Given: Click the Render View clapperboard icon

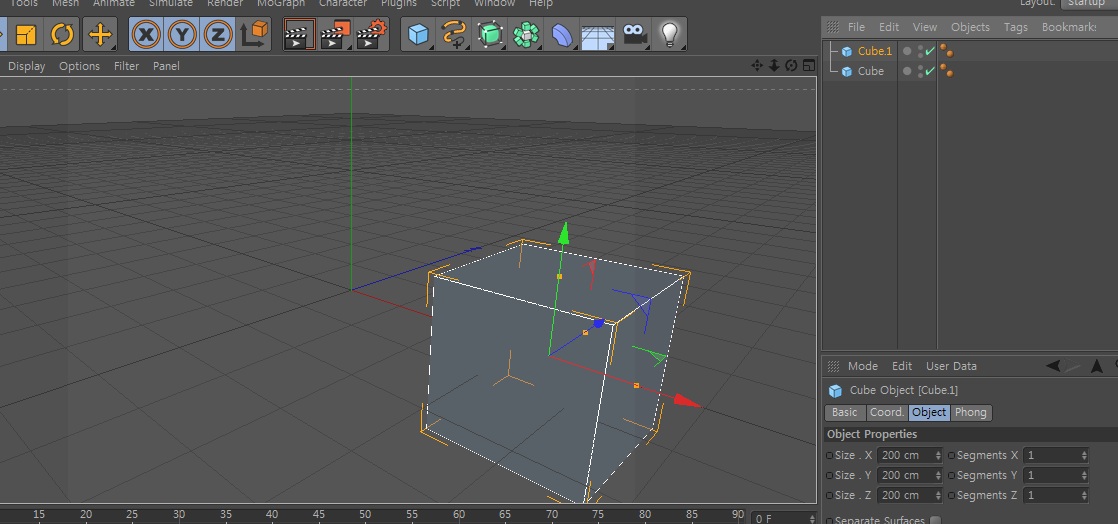Looking at the screenshot, I should (298, 35).
